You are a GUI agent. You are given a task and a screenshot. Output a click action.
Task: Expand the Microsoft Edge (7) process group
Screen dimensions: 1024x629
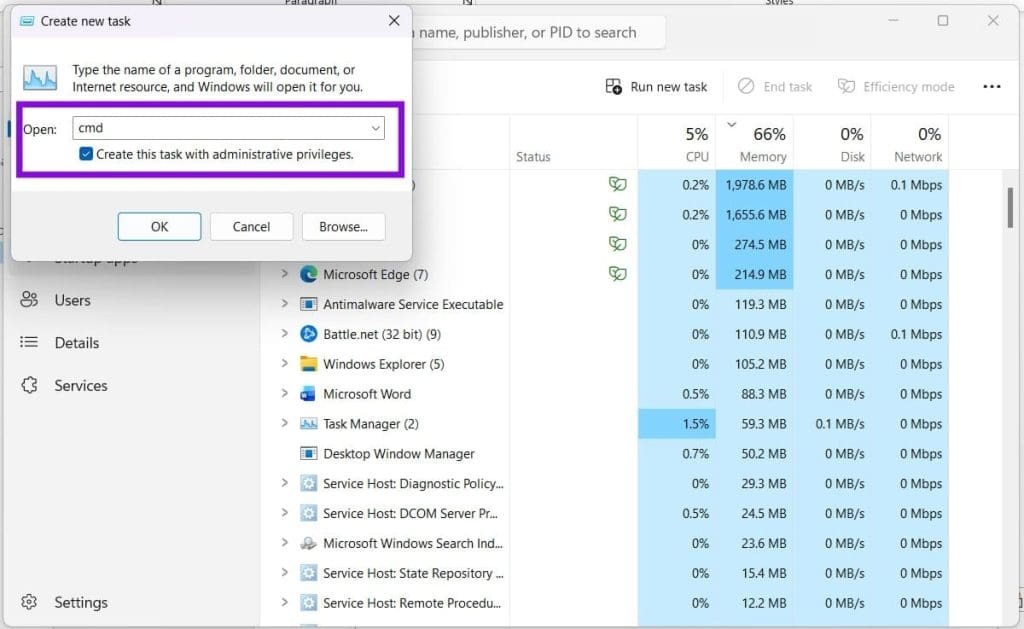click(x=284, y=274)
